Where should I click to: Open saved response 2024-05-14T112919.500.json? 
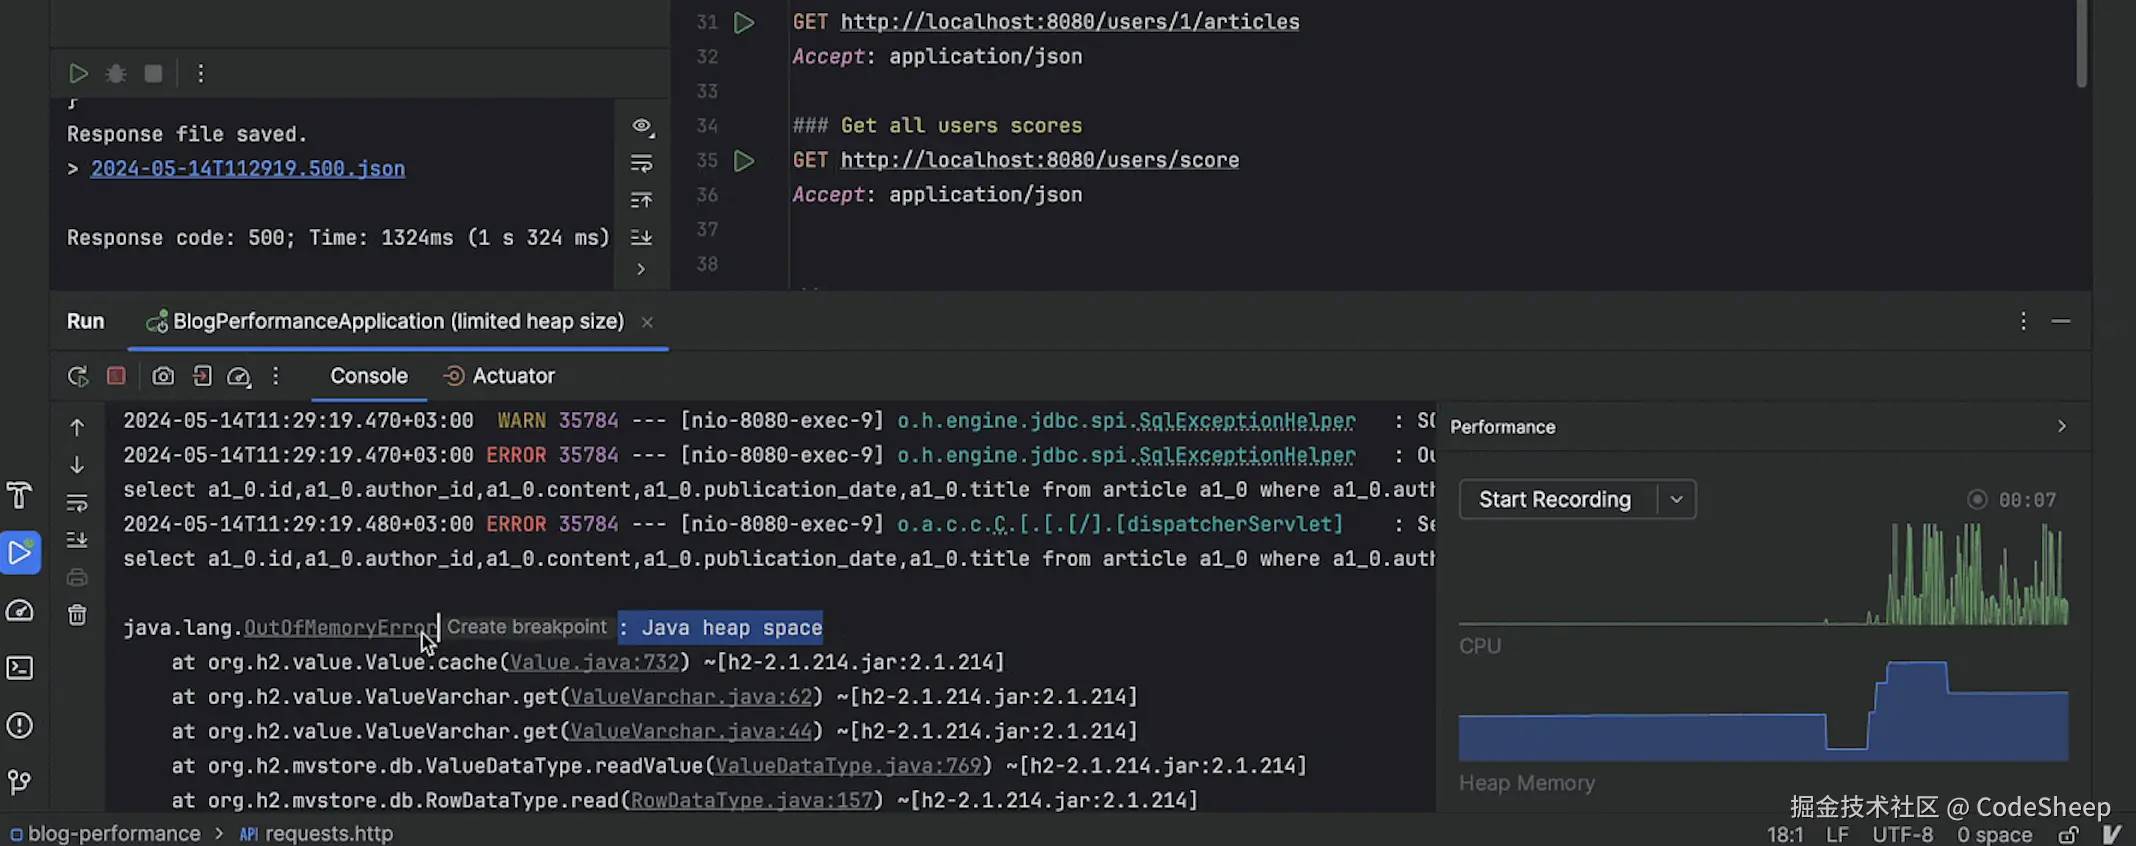coord(248,168)
